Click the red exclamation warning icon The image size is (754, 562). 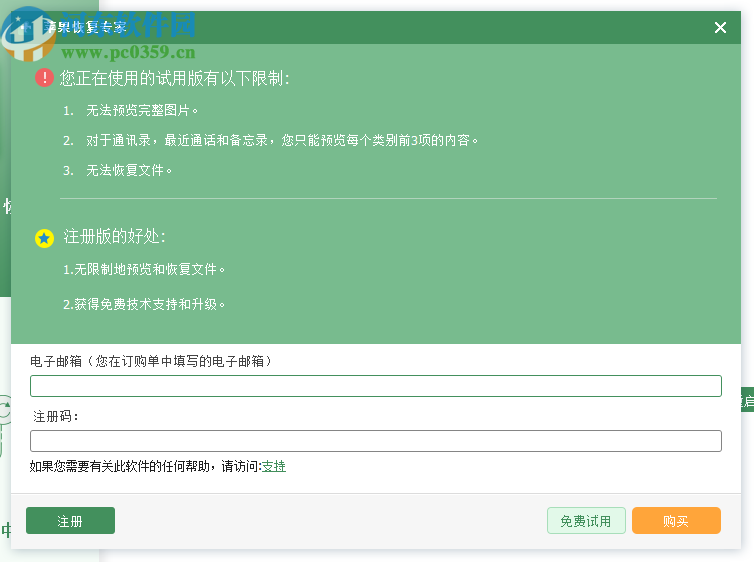coord(44,78)
